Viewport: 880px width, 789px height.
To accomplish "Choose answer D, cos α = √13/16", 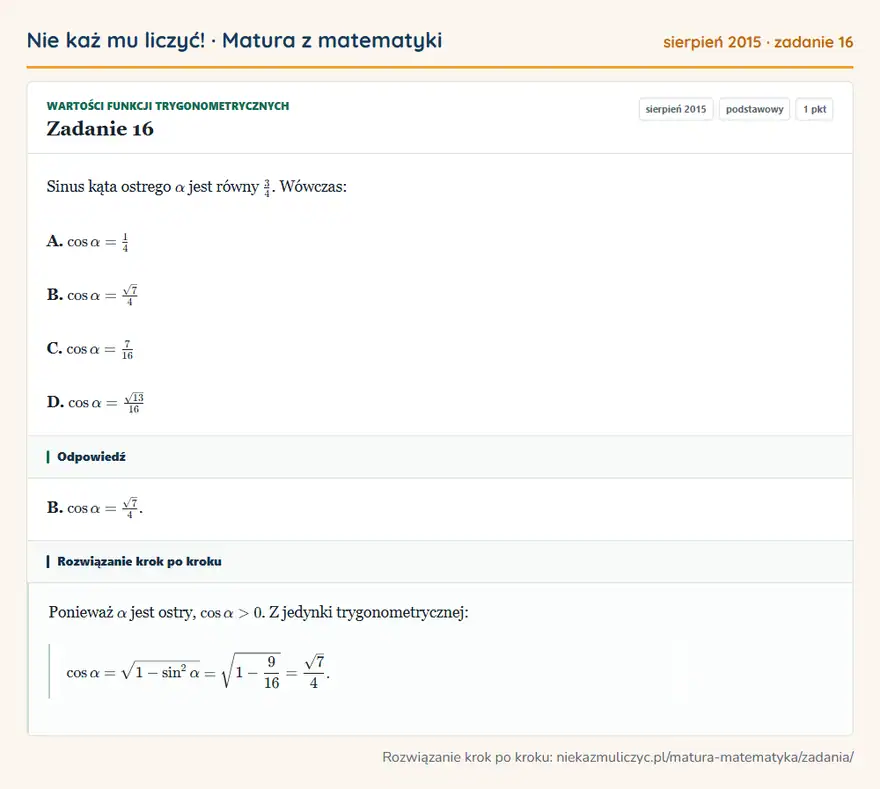I will (95, 402).
